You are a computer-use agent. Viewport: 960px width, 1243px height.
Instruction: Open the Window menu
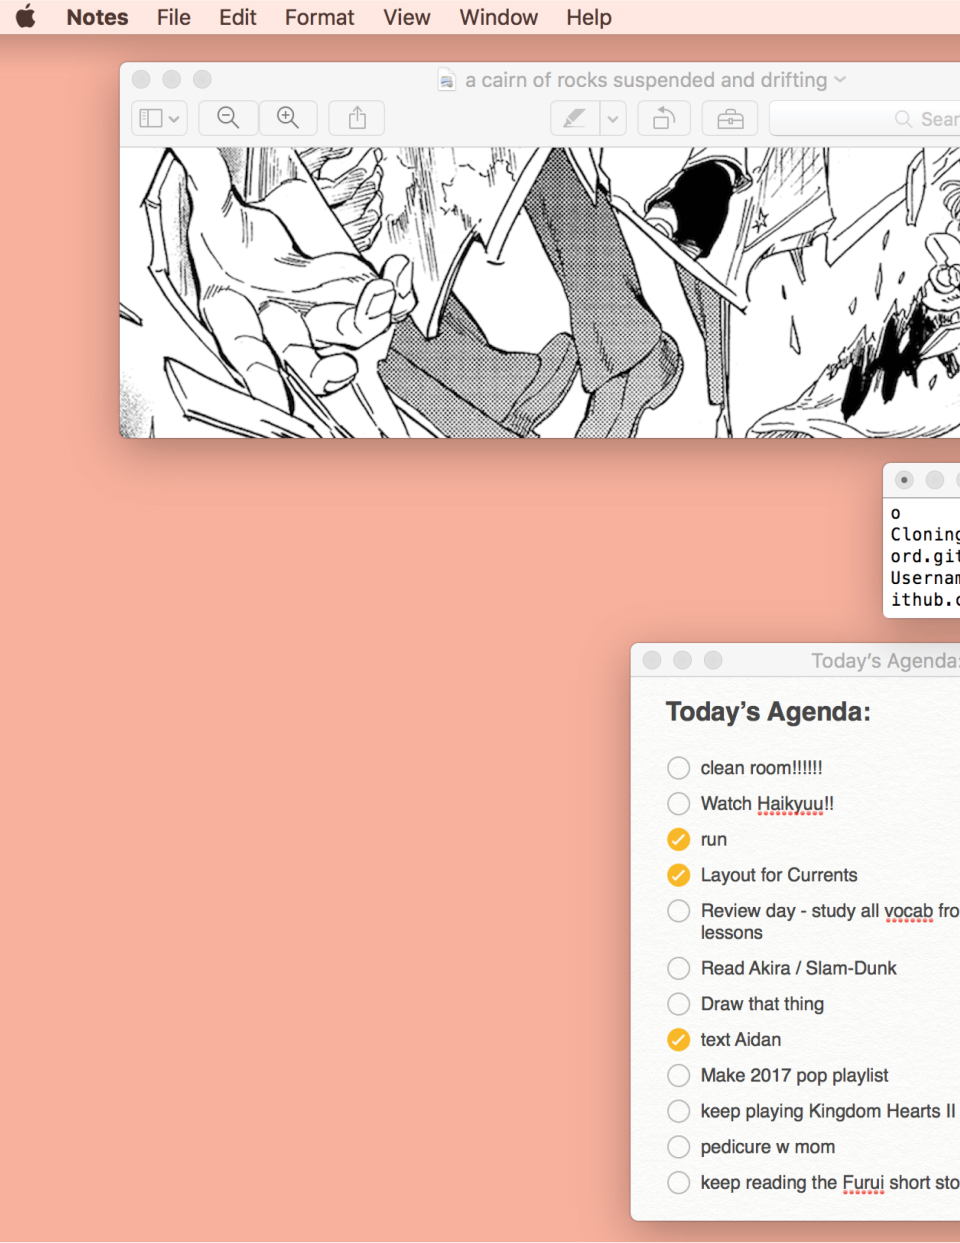(x=498, y=17)
